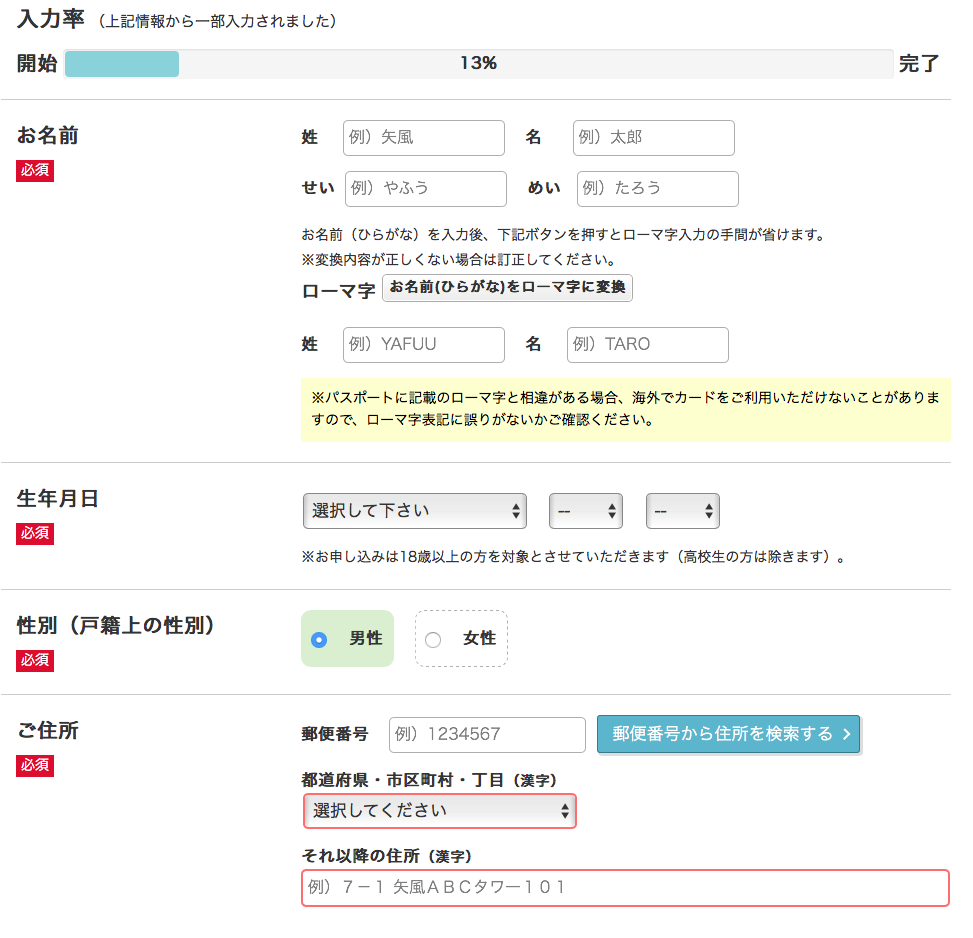This screenshot has height=938, width=973.
Task: Click the 必須 badge under ご住所
Action: pyautogui.click(x=35, y=766)
